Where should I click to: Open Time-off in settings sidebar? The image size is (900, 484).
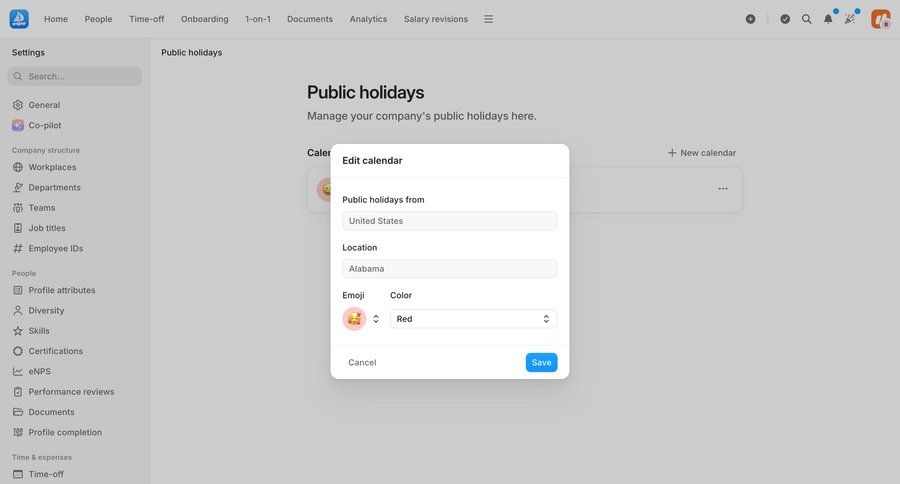point(46,474)
